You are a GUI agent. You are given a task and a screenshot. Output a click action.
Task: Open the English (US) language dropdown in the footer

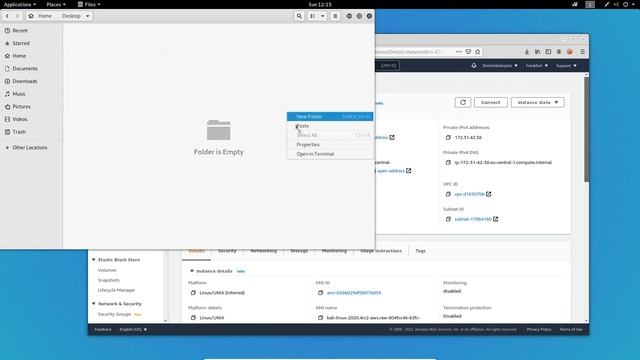click(133, 329)
